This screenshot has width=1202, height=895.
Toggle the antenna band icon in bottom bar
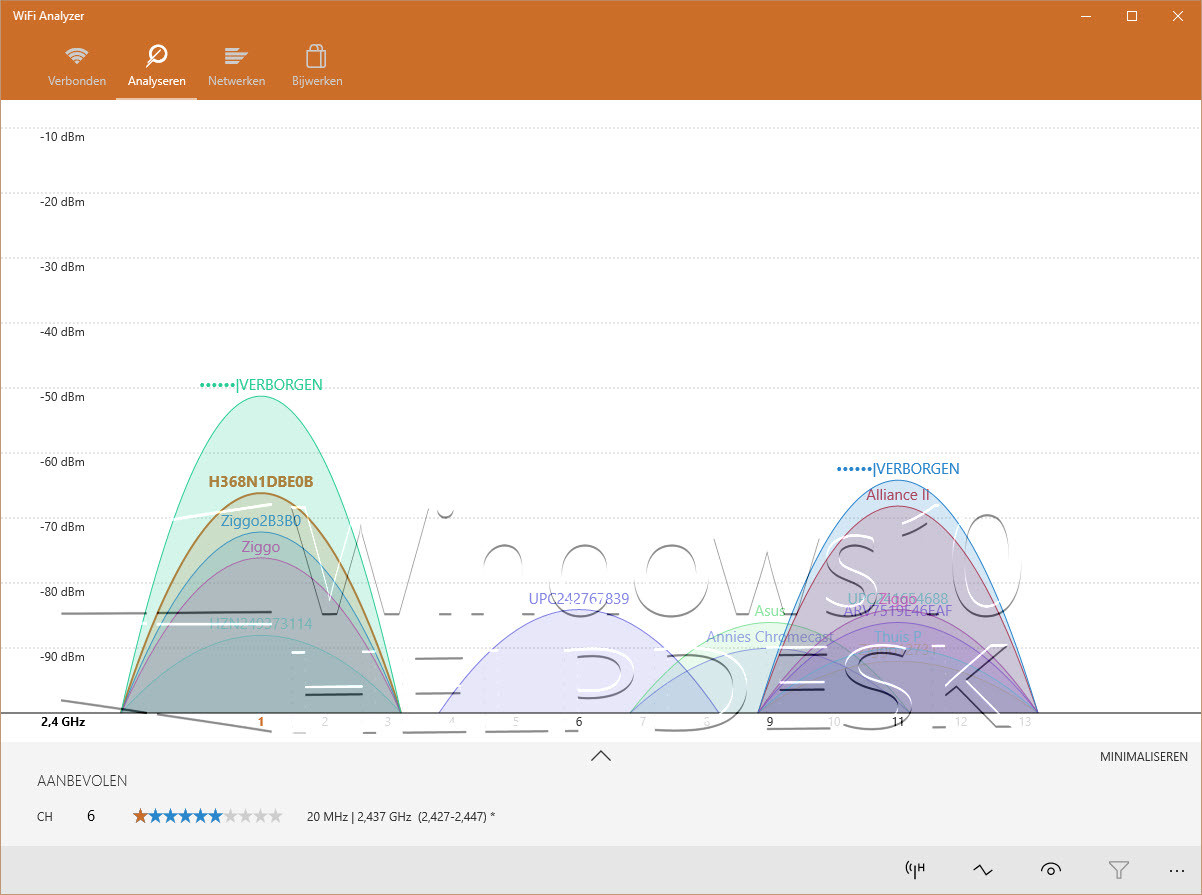click(x=914, y=869)
